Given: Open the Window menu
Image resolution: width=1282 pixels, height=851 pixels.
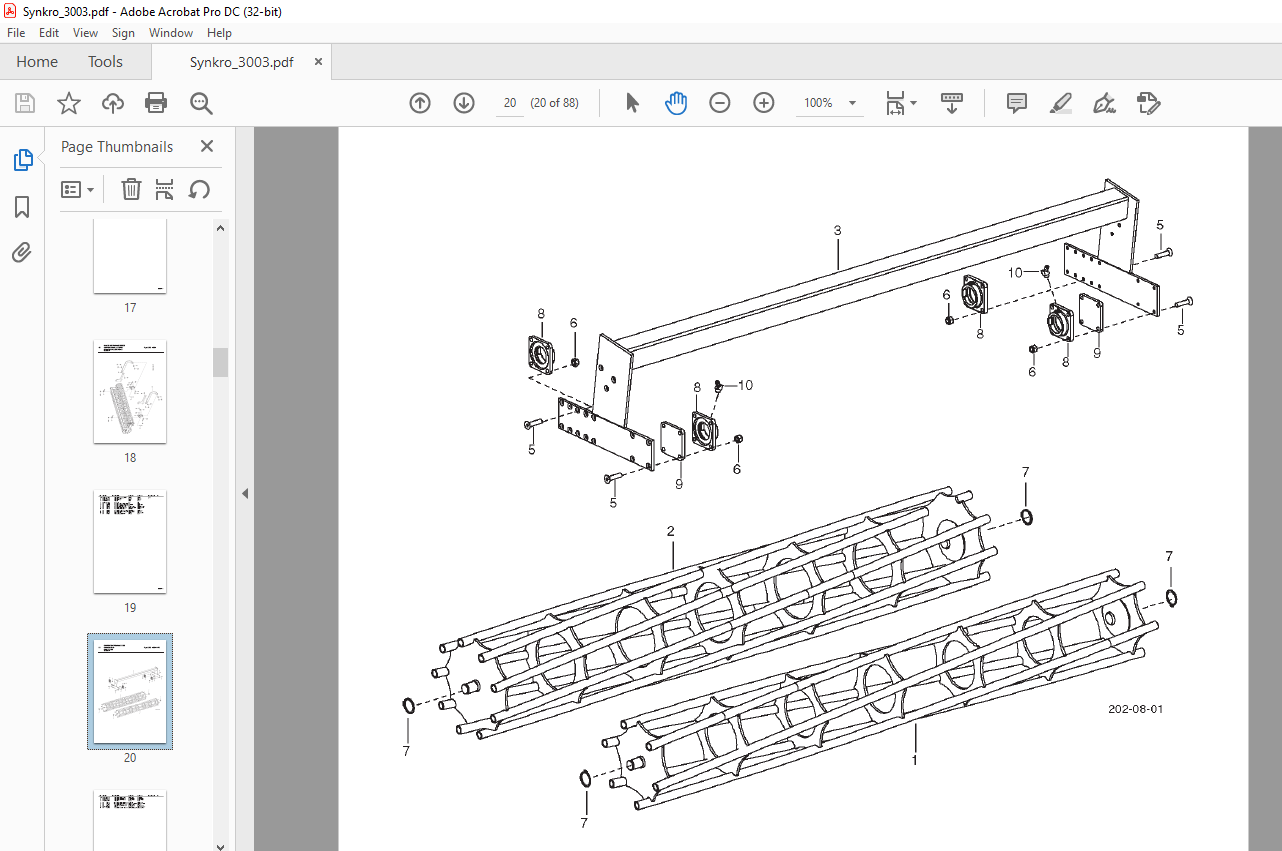Looking at the screenshot, I should 171,33.
